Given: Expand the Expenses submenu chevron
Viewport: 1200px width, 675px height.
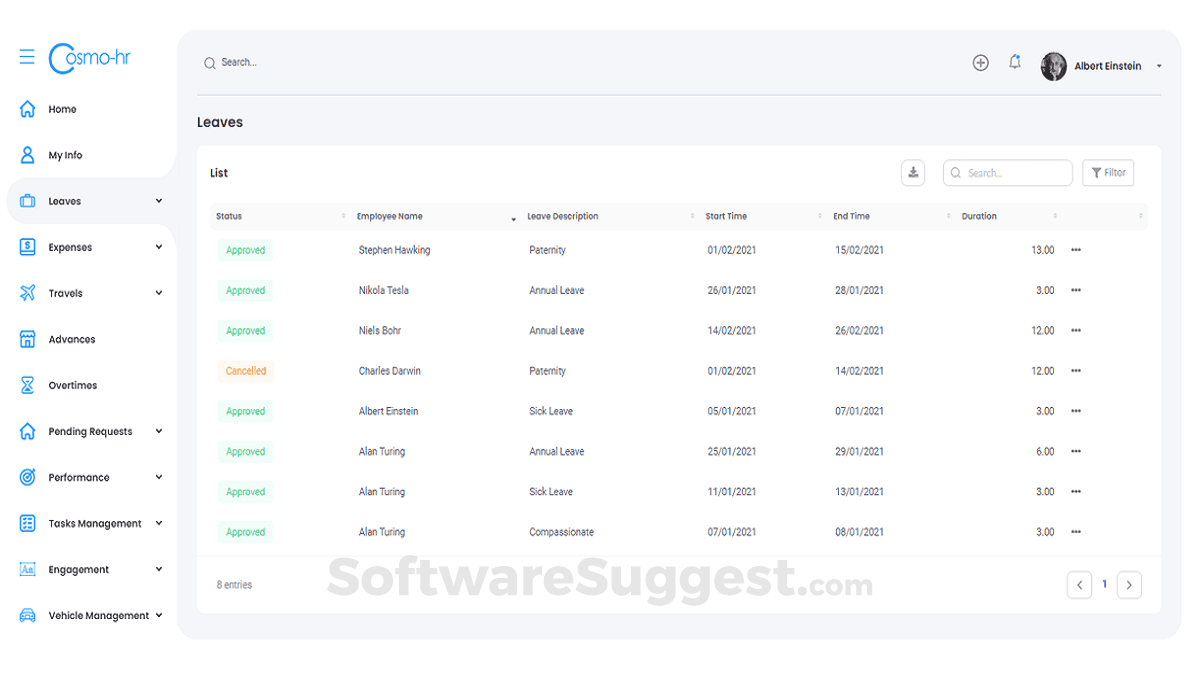Looking at the screenshot, I should pos(159,247).
